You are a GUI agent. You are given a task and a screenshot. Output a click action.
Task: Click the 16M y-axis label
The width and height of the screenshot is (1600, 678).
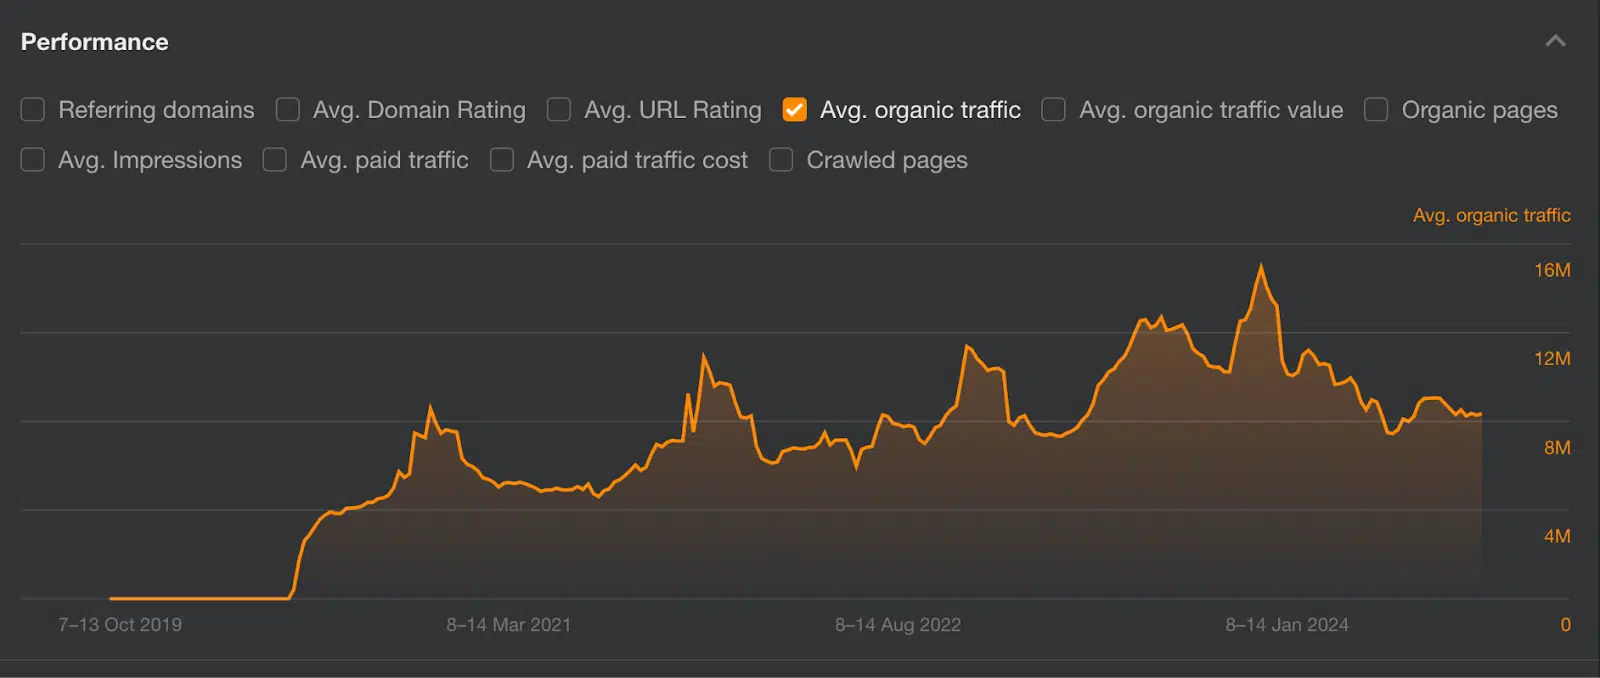(1552, 270)
